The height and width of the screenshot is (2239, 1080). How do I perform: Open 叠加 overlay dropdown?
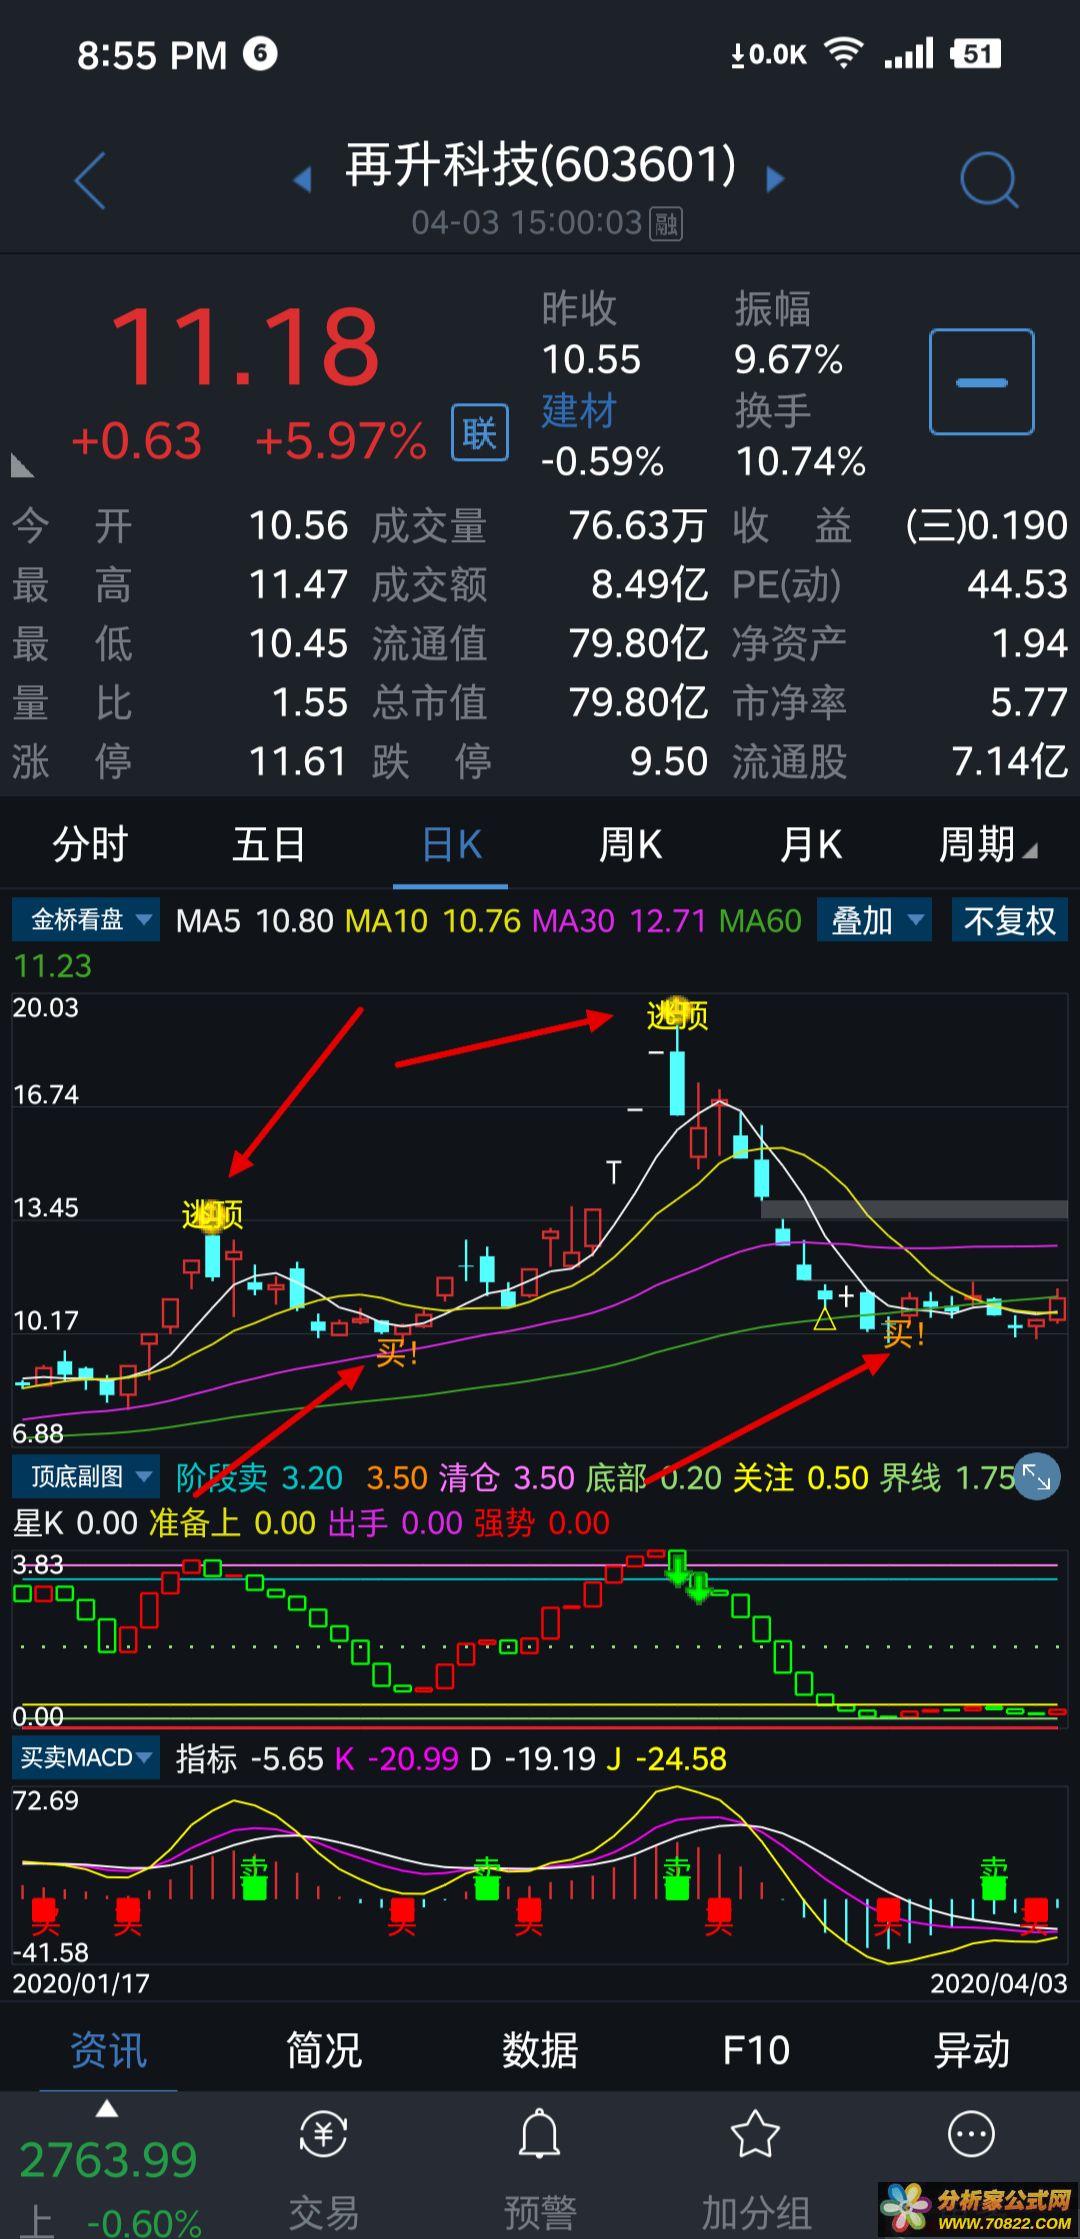(x=874, y=920)
